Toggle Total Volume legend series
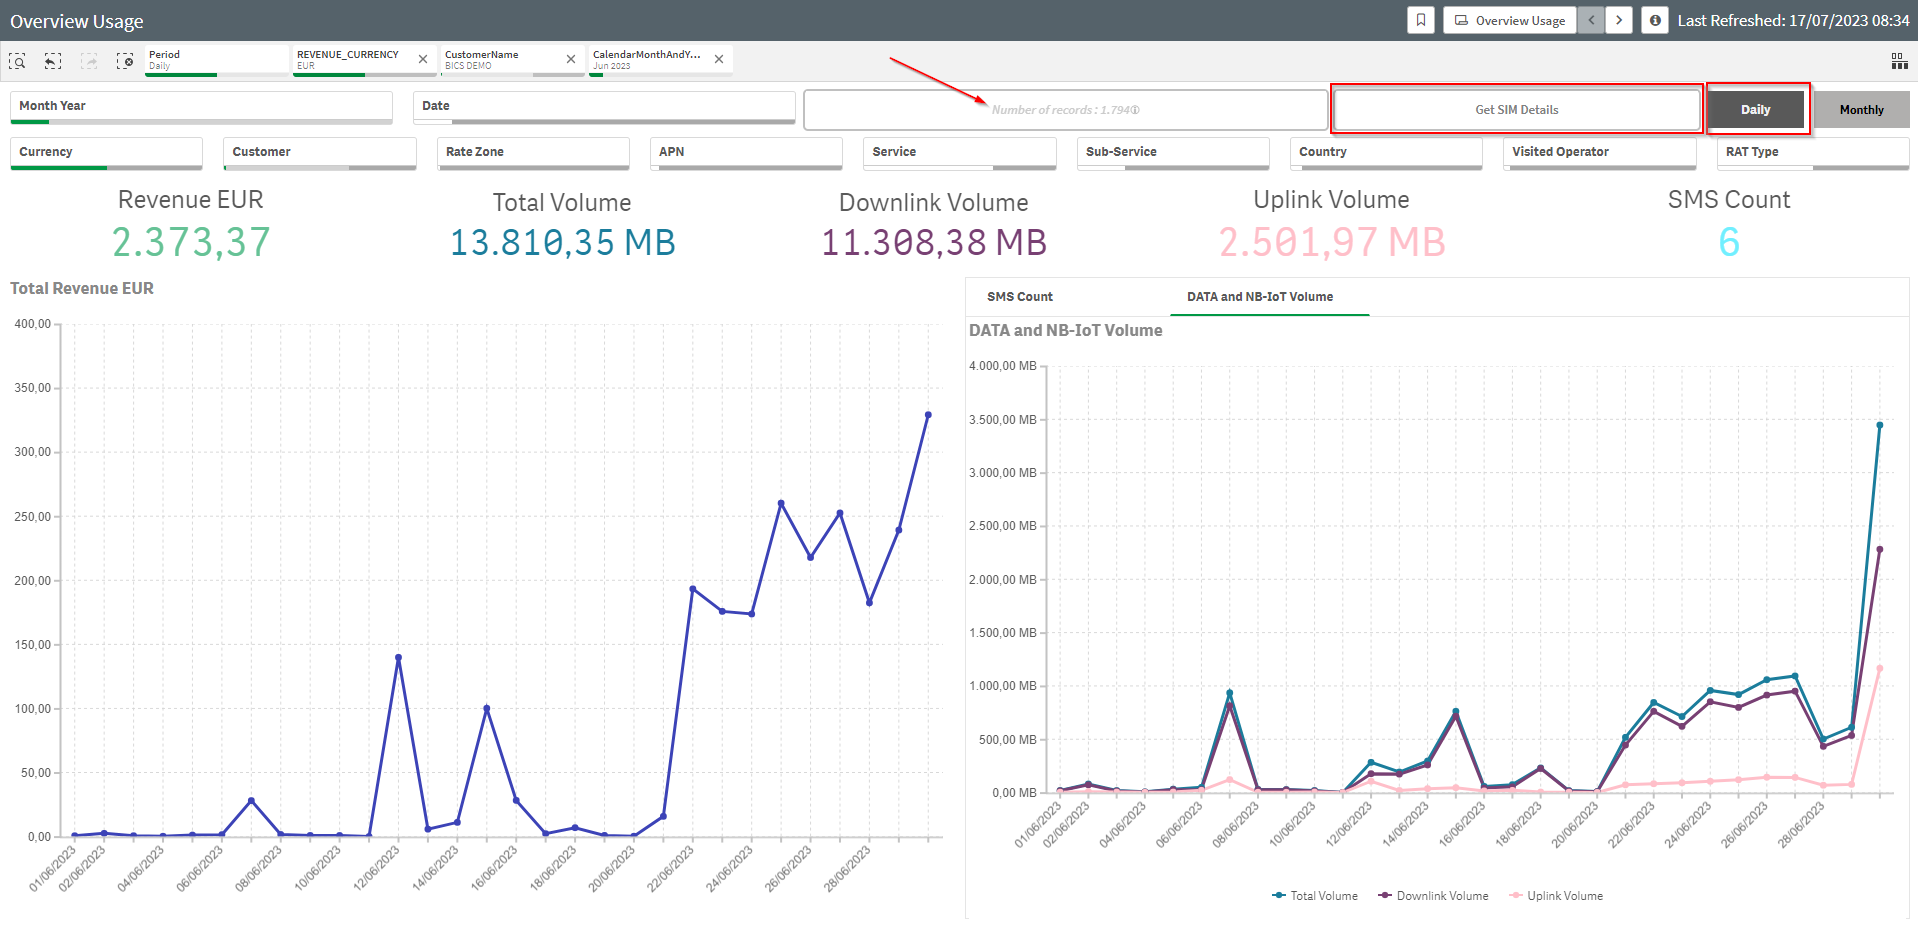The height and width of the screenshot is (928, 1918). point(1323,896)
